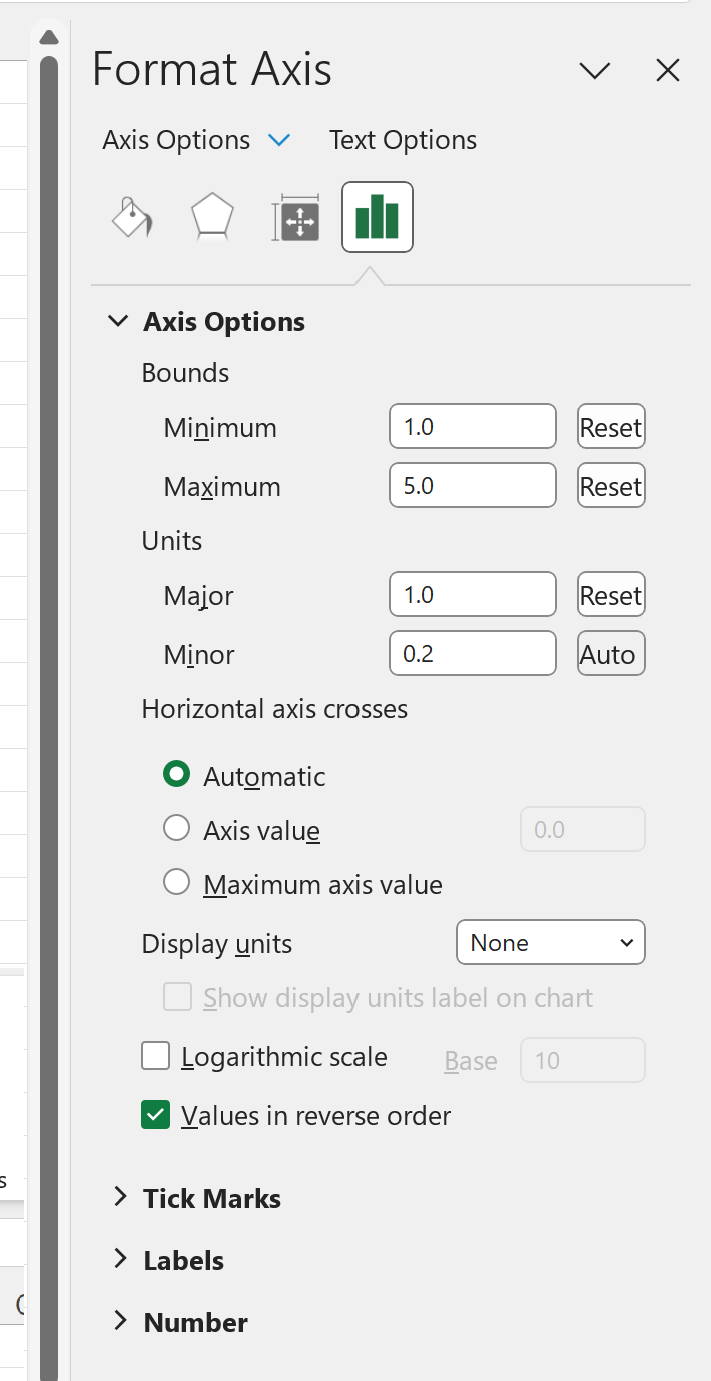Choose Maximum axis value option
The height and width of the screenshot is (1381, 711).
tap(176, 881)
